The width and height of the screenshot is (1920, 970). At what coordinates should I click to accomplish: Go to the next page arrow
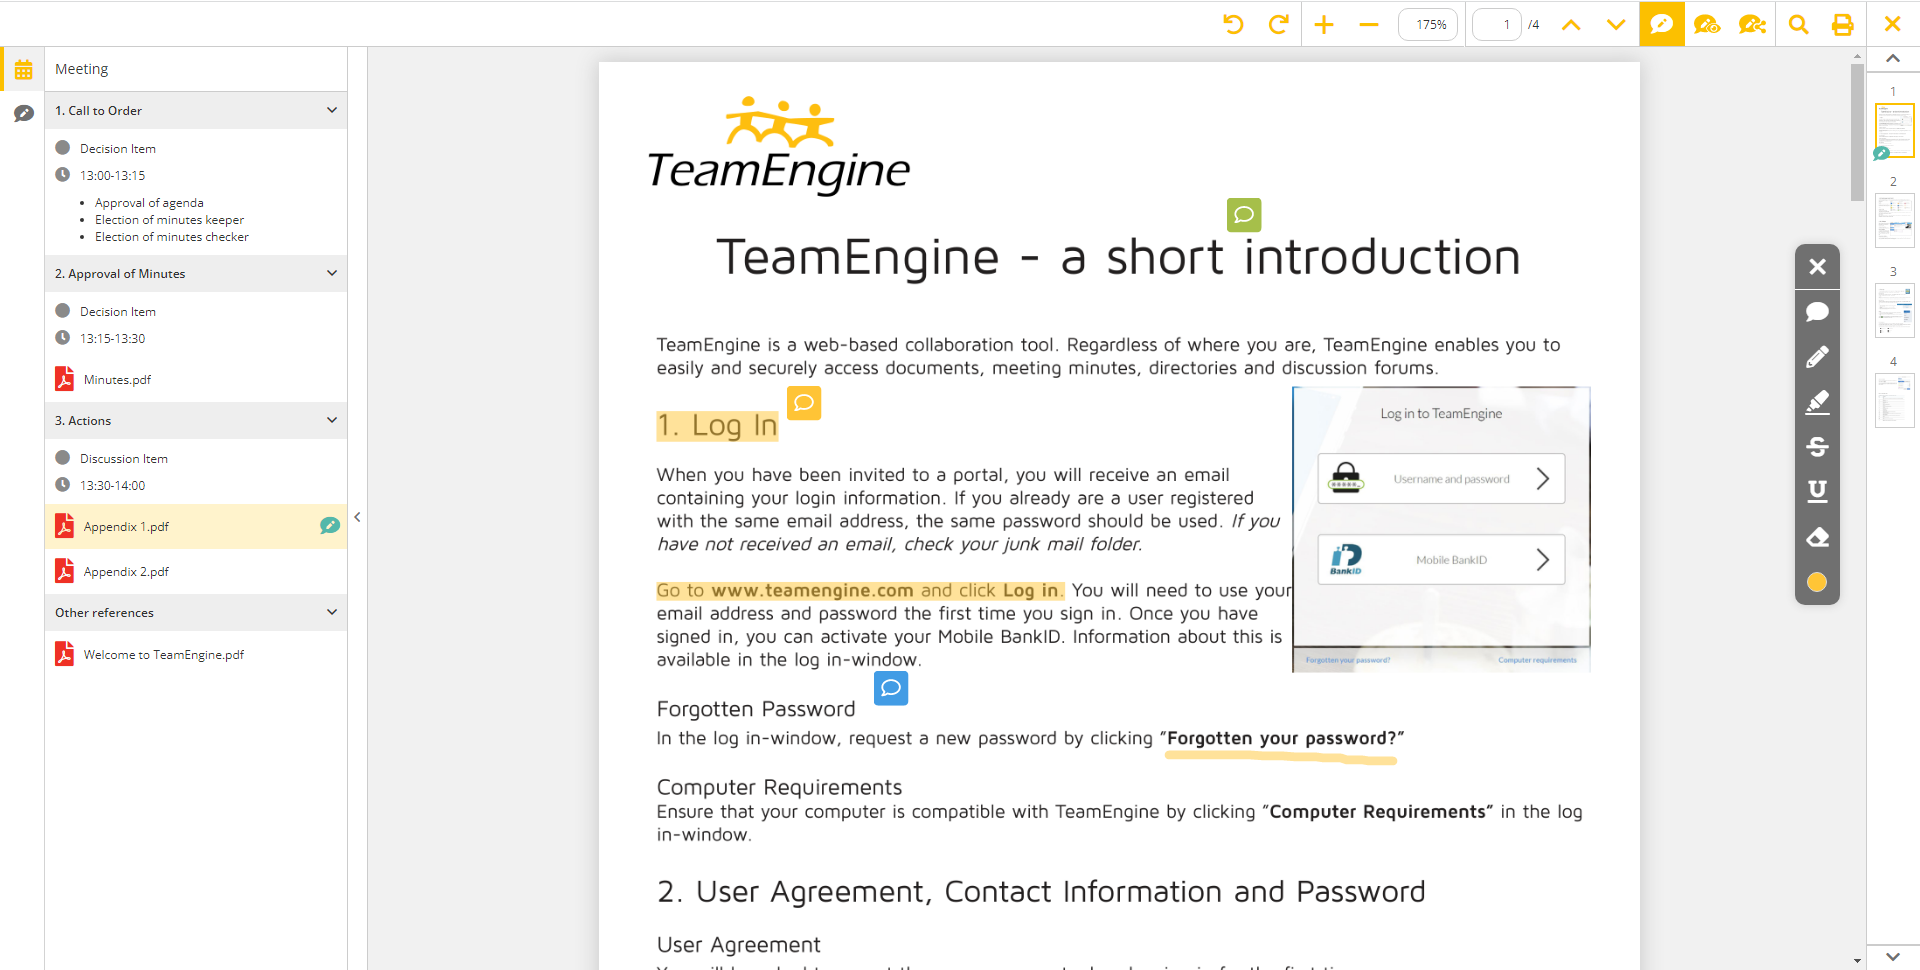point(1616,24)
